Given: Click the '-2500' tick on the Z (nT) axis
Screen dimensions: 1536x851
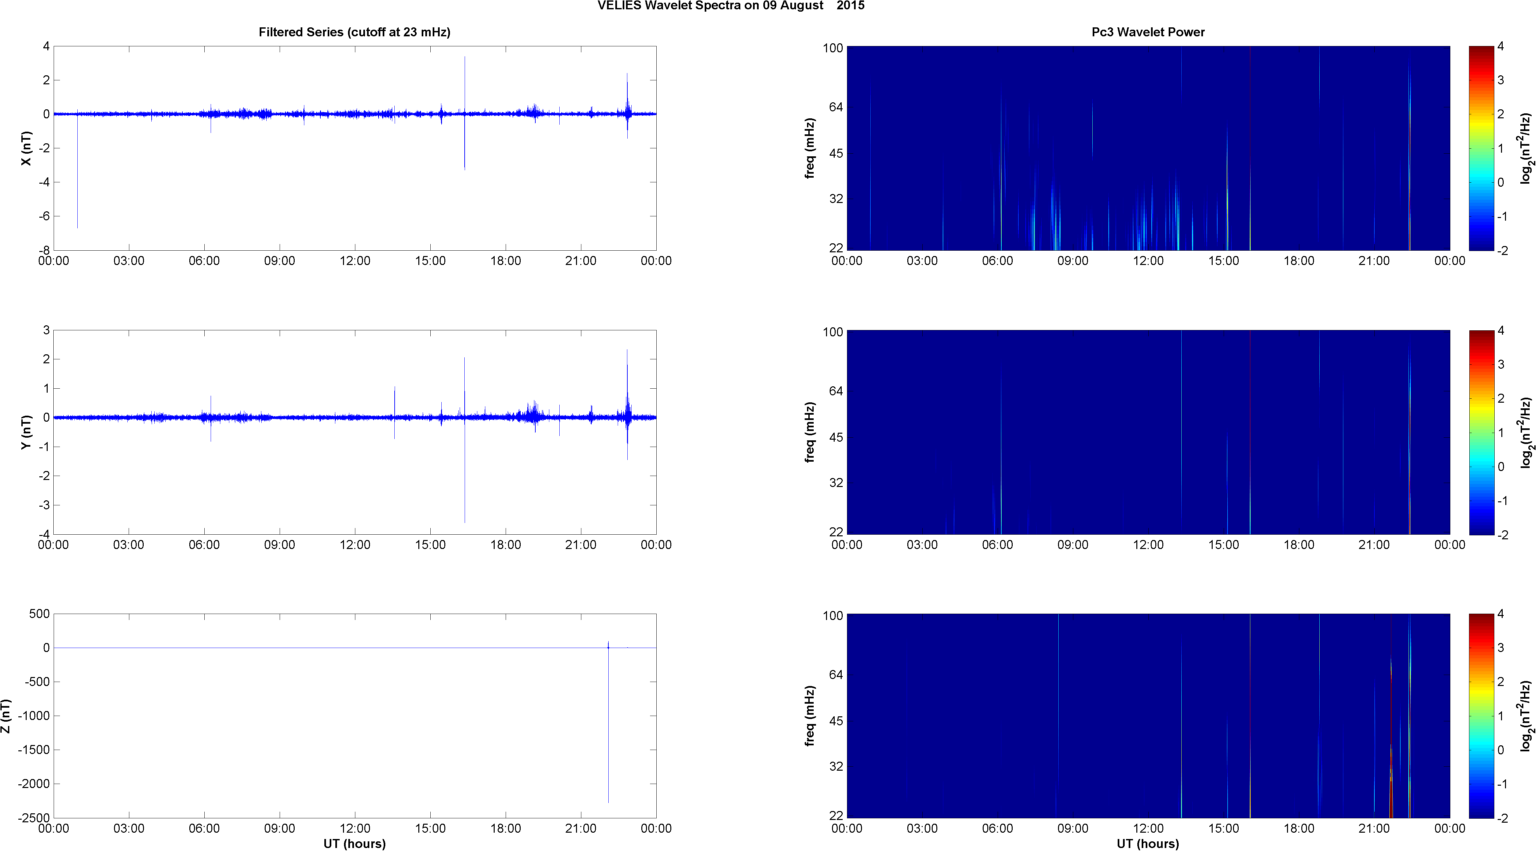Looking at the screenshot, I should pos(34,818).
